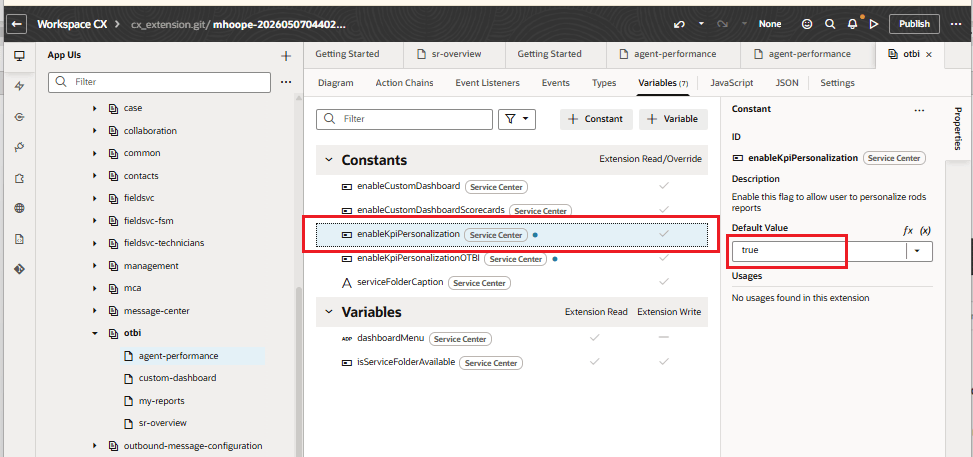Open the sr-overview editor tab
Viewport: 973px width, 457px height.
pos(454,55)
